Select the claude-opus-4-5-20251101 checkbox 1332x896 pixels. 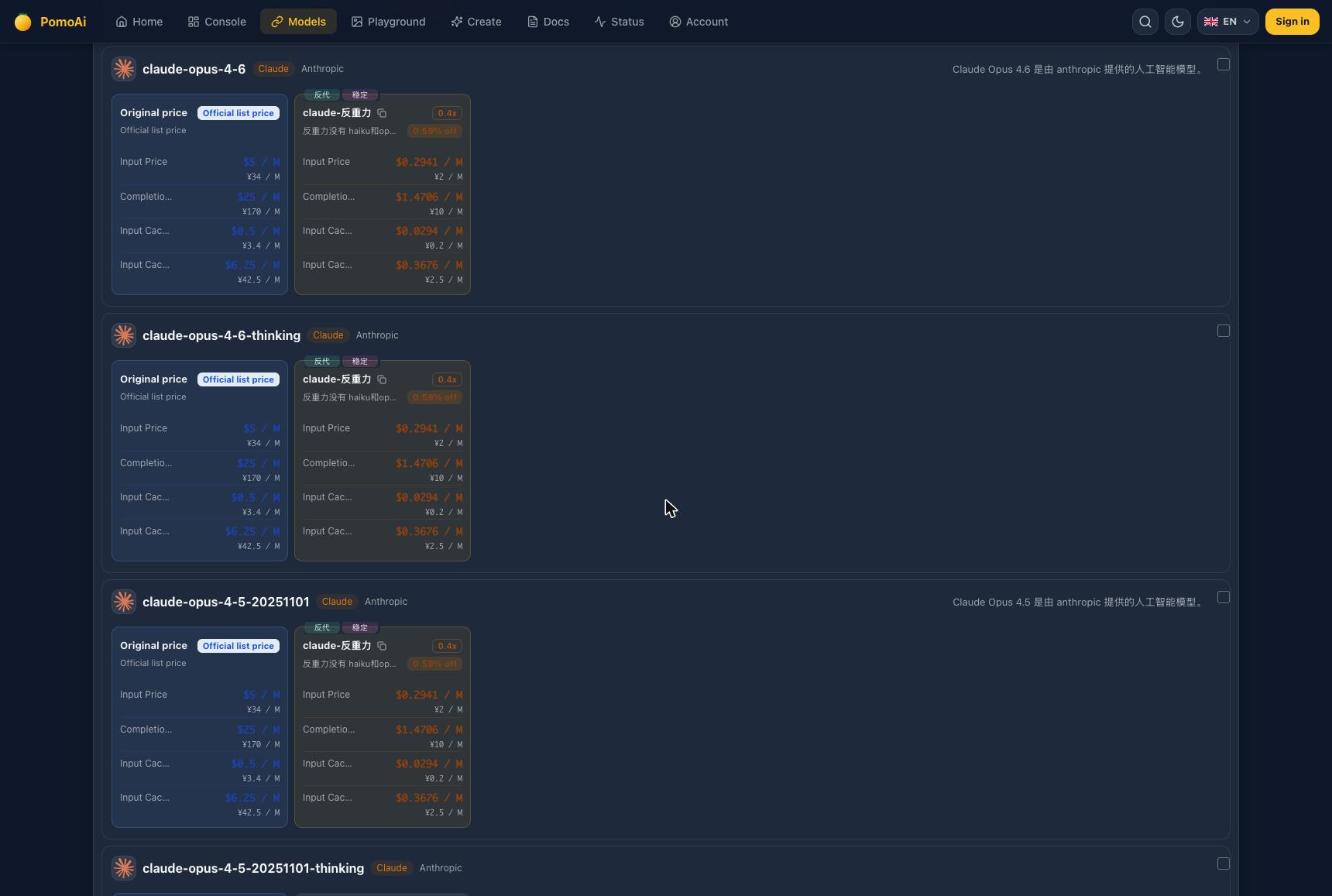(1223, 597)
